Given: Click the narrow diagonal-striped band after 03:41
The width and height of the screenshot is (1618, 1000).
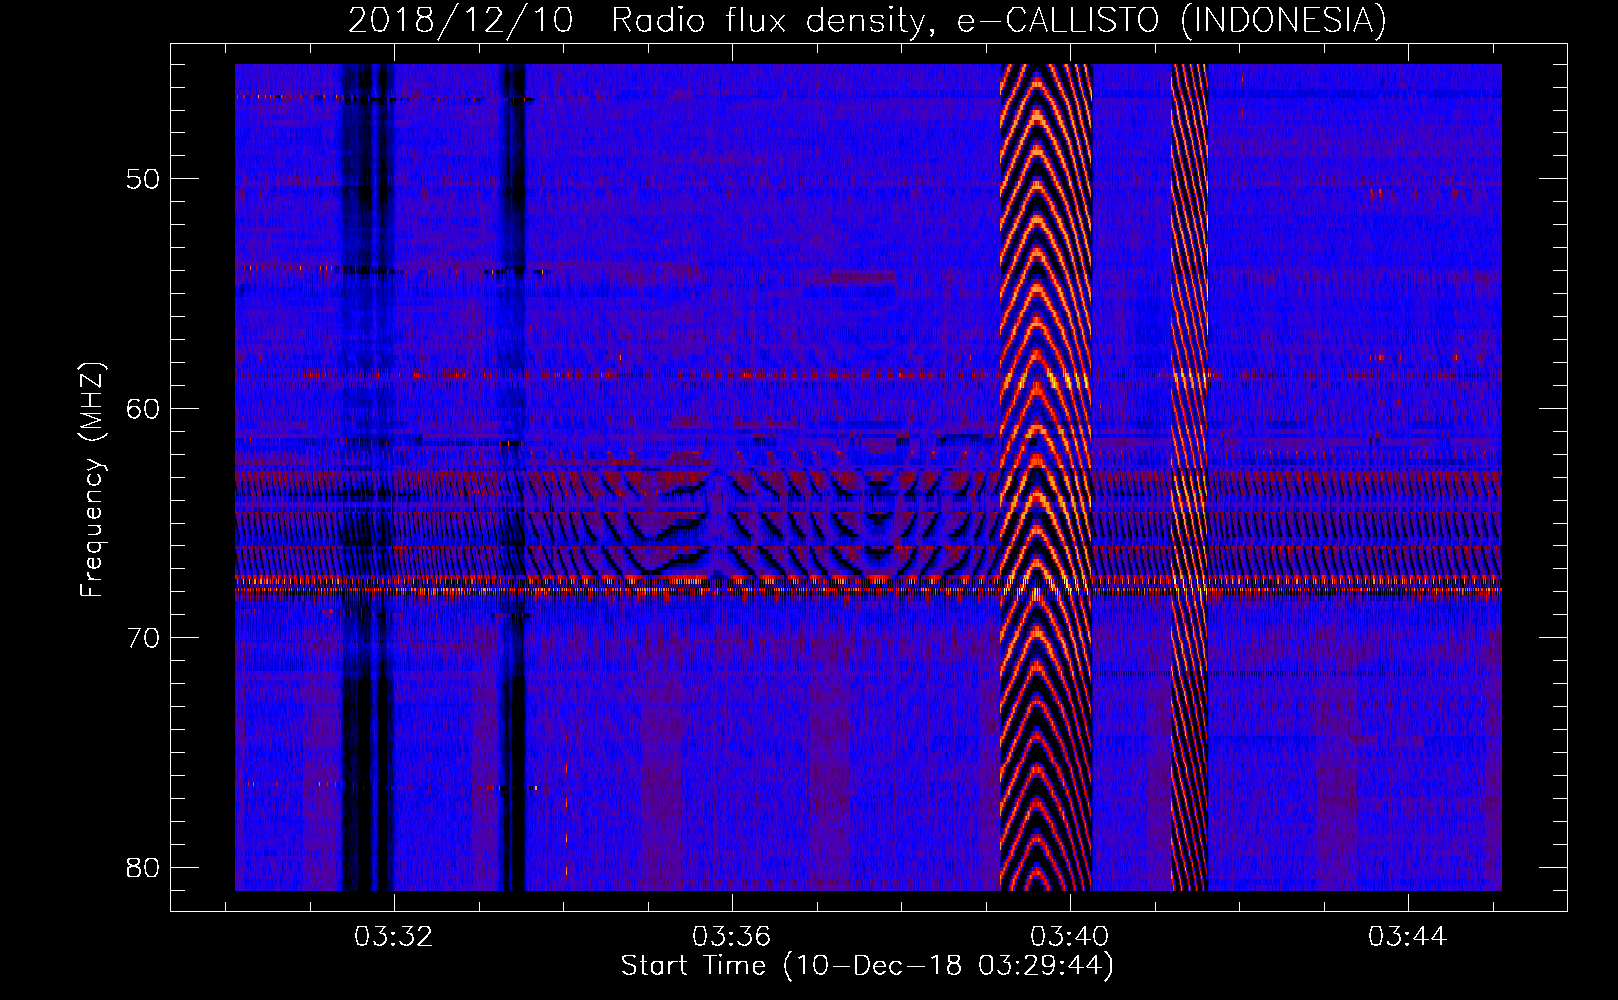Looking at the screenshot, I should pyautogui.click(x=1190, y=477).
